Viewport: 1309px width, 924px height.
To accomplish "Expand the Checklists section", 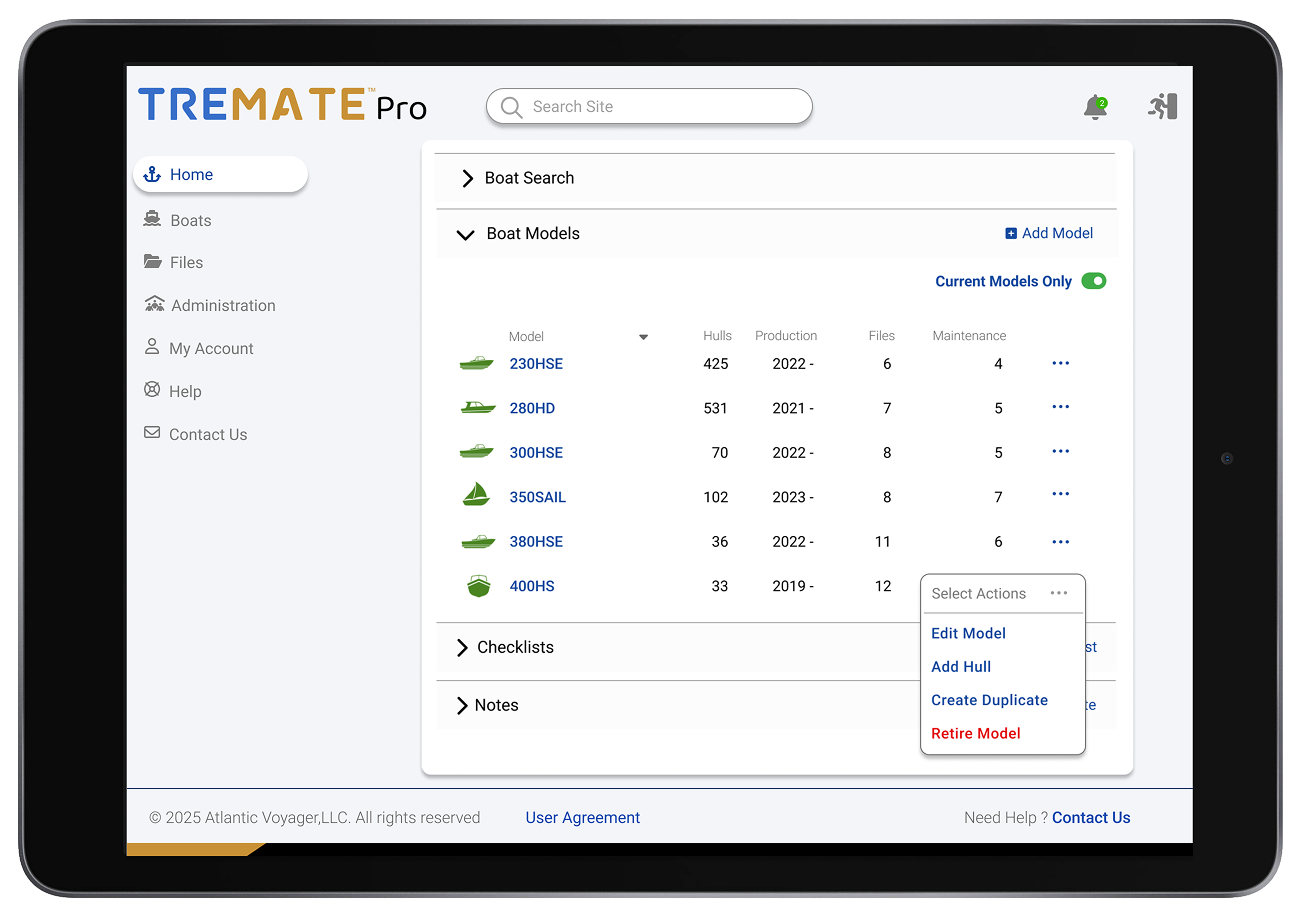I will coord(462,648).
